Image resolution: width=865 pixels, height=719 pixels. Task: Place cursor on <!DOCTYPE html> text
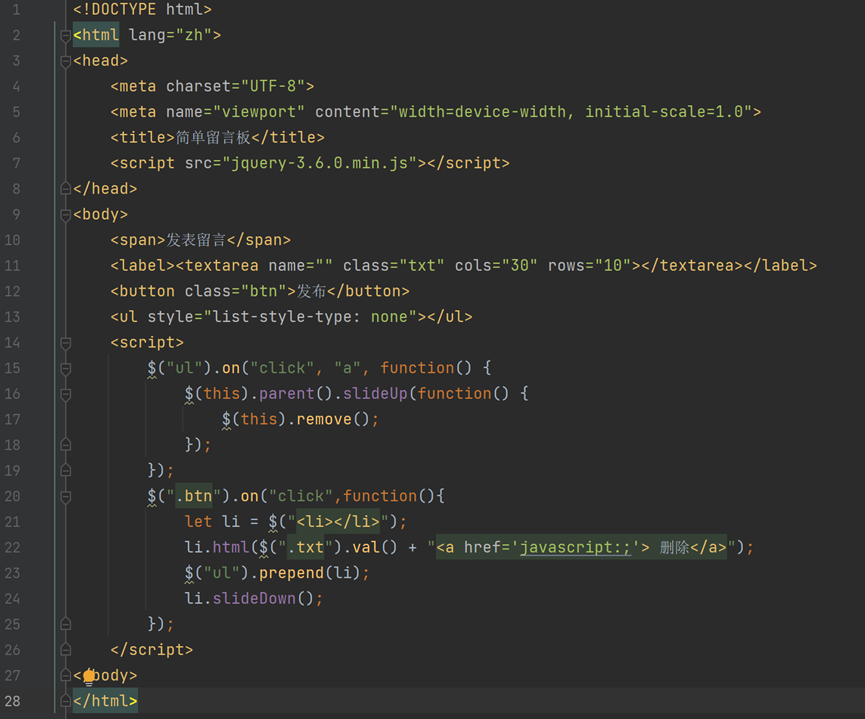pyautogui.click(x=142, y=9)
